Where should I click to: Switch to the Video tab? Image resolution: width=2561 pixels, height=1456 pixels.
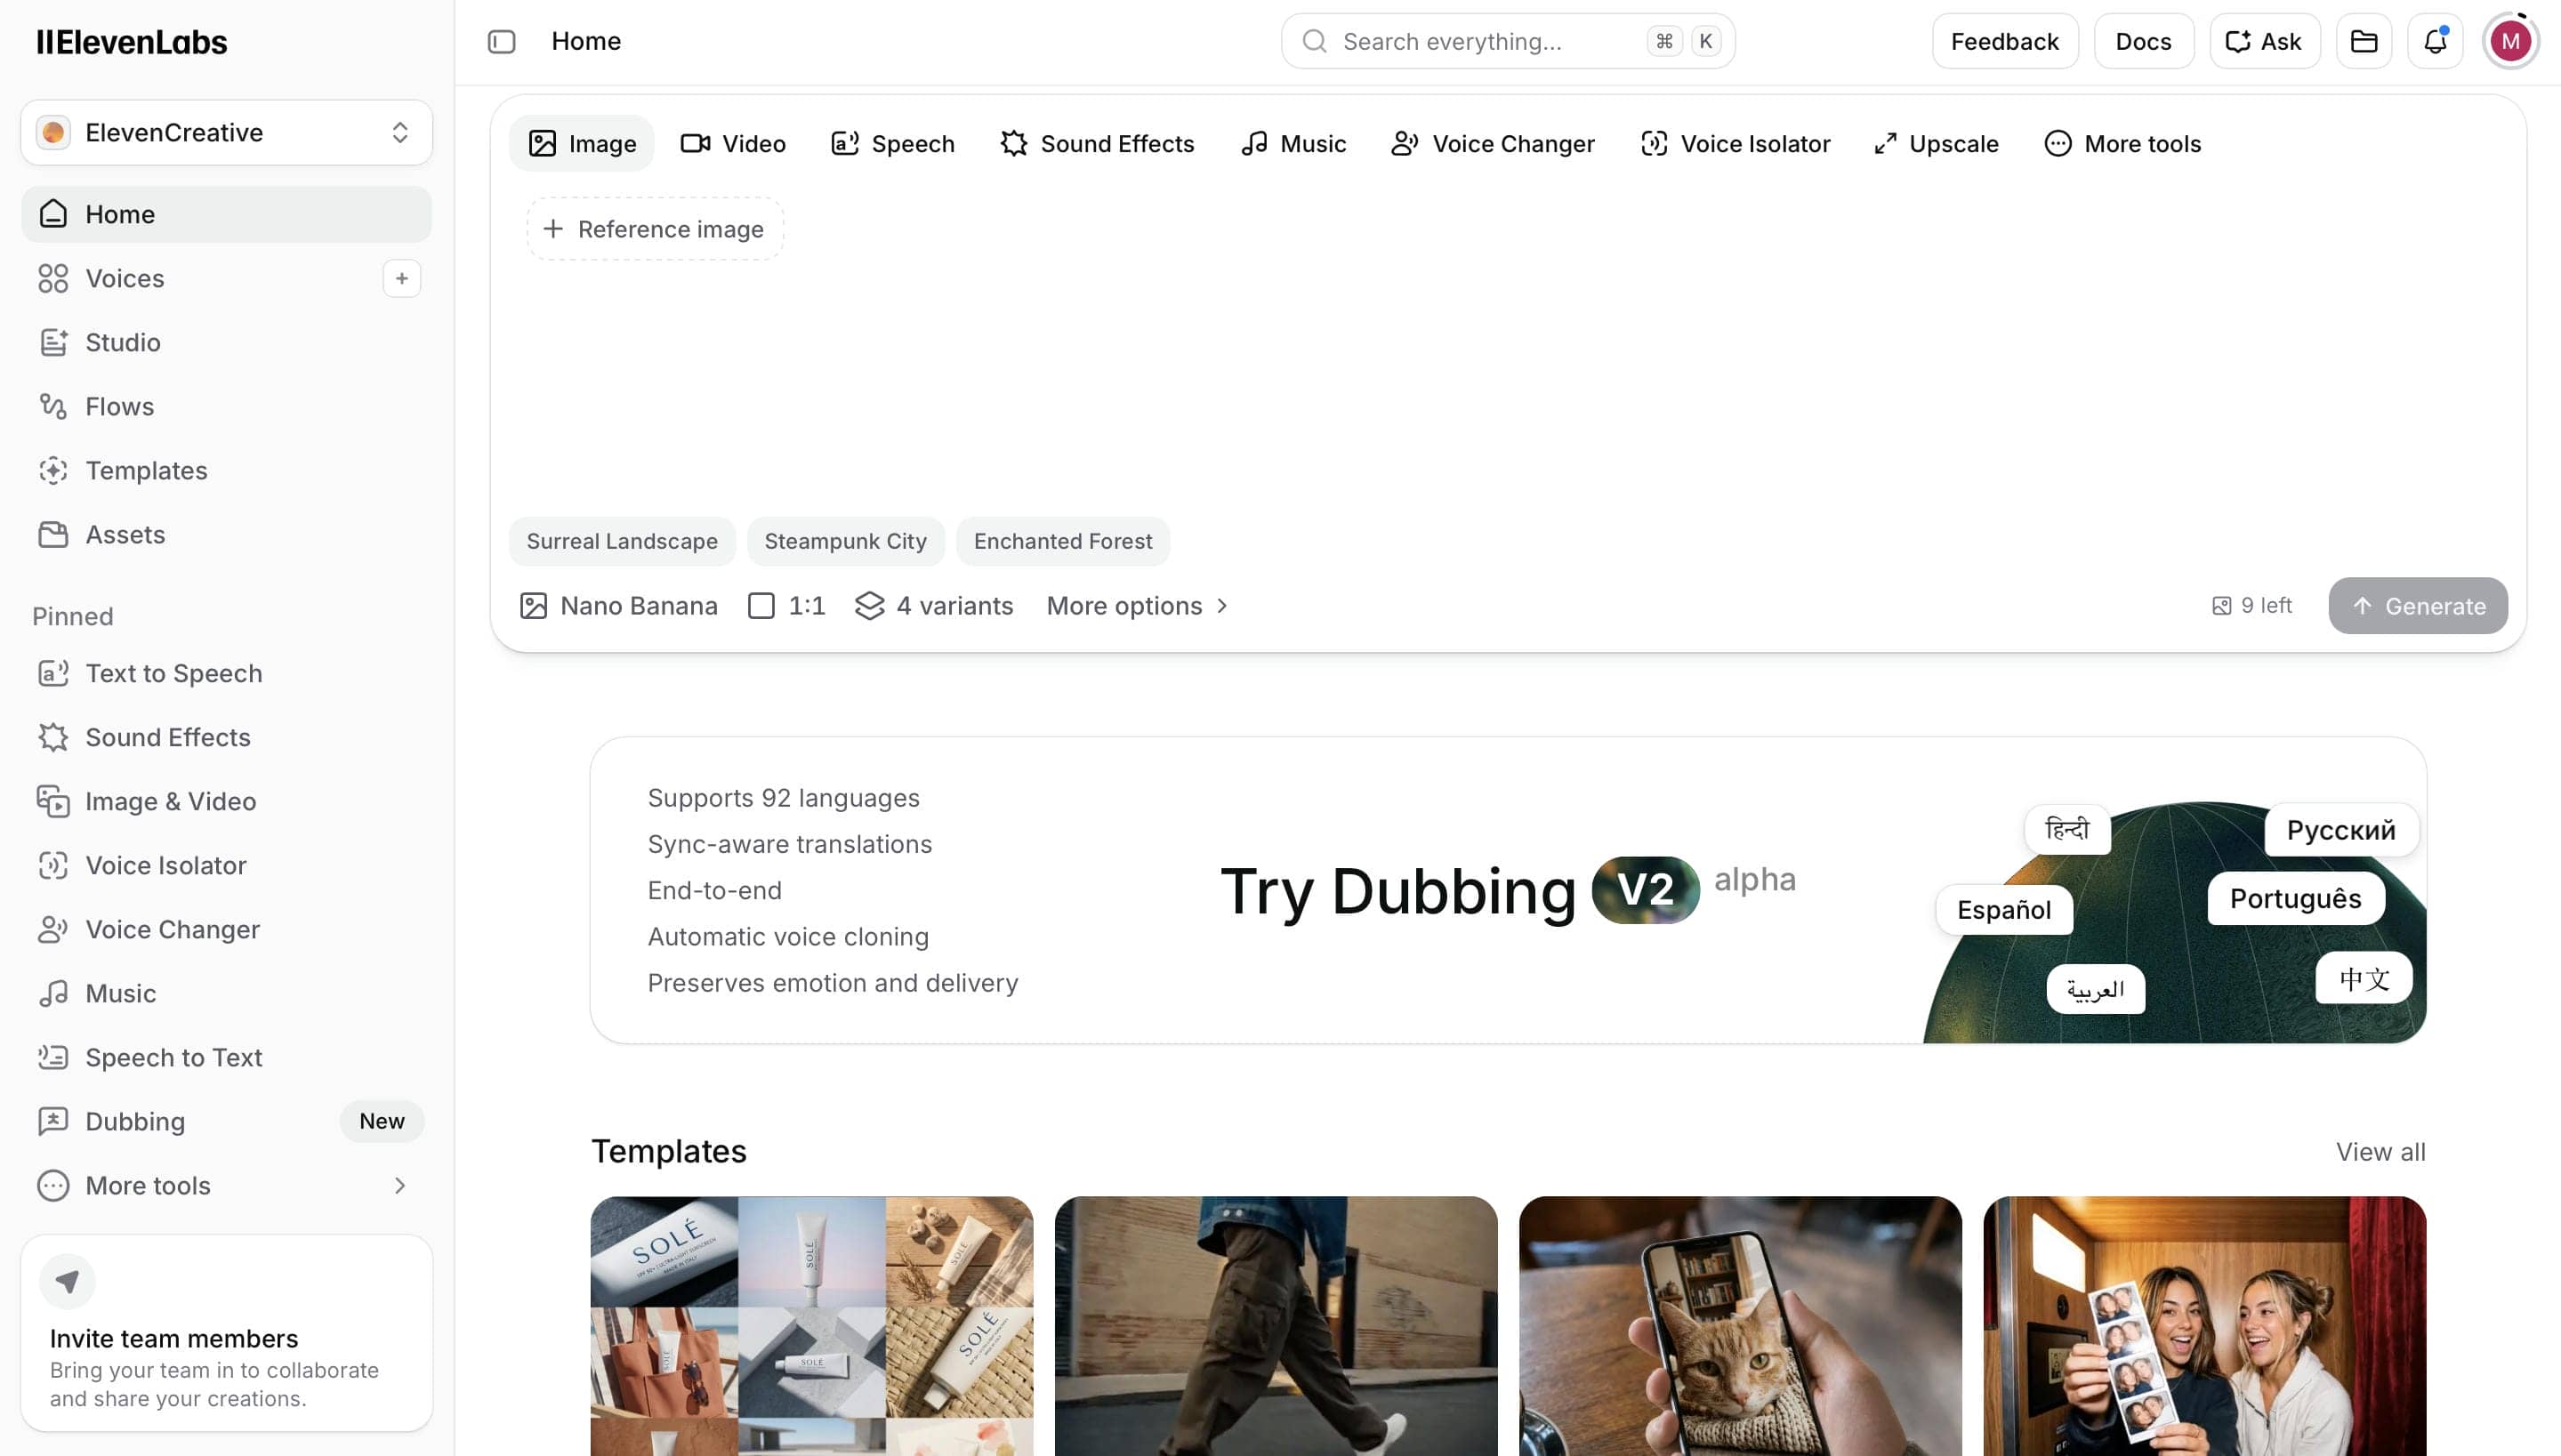pyautogui.click(x=733, y=144)
